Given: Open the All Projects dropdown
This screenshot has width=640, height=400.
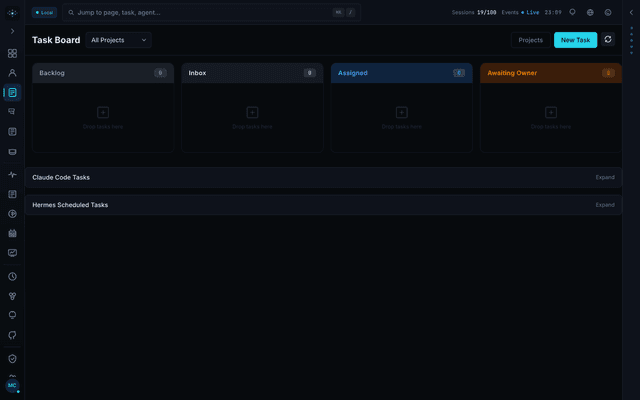Looking at the screenshot, I should click(x=118, y=40).
